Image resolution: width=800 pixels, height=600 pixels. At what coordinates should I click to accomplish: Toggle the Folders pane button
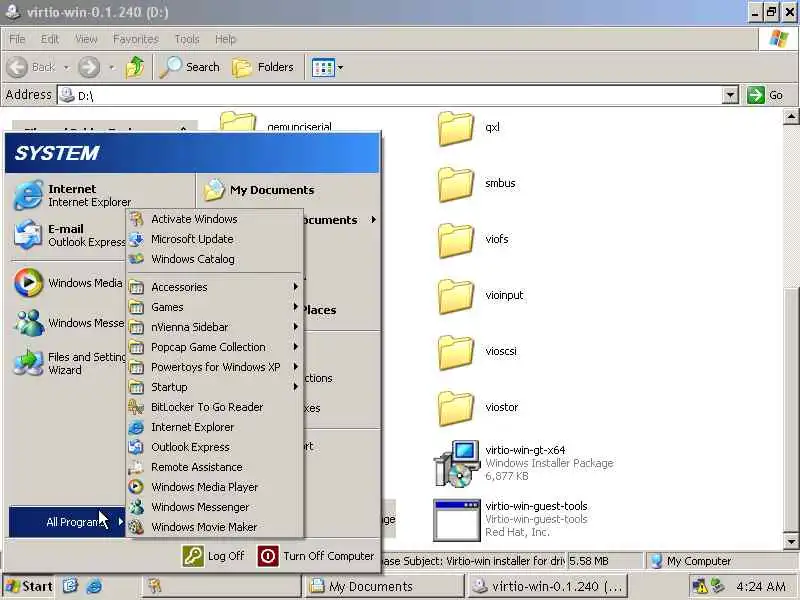(263, 67)
